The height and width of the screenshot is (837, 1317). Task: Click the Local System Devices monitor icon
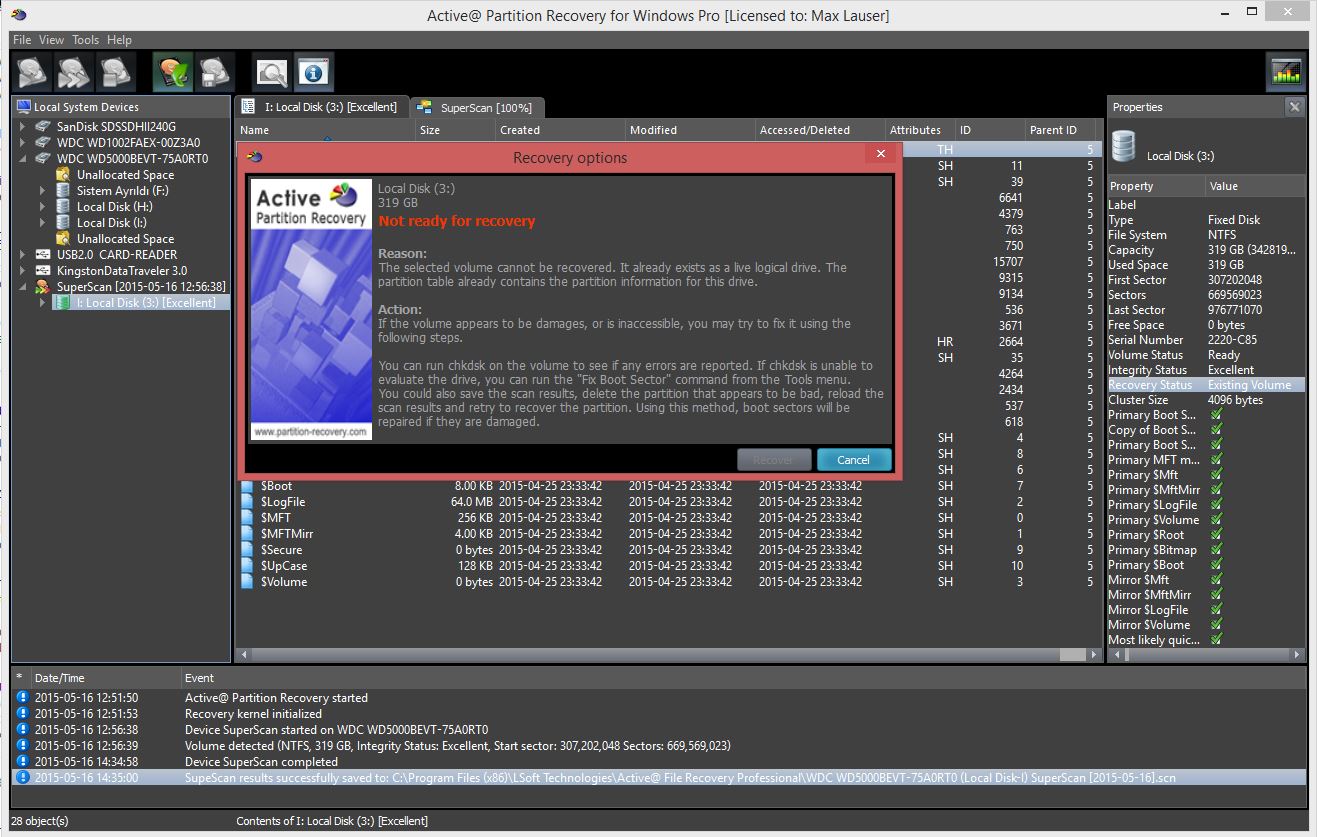(23, 107)
